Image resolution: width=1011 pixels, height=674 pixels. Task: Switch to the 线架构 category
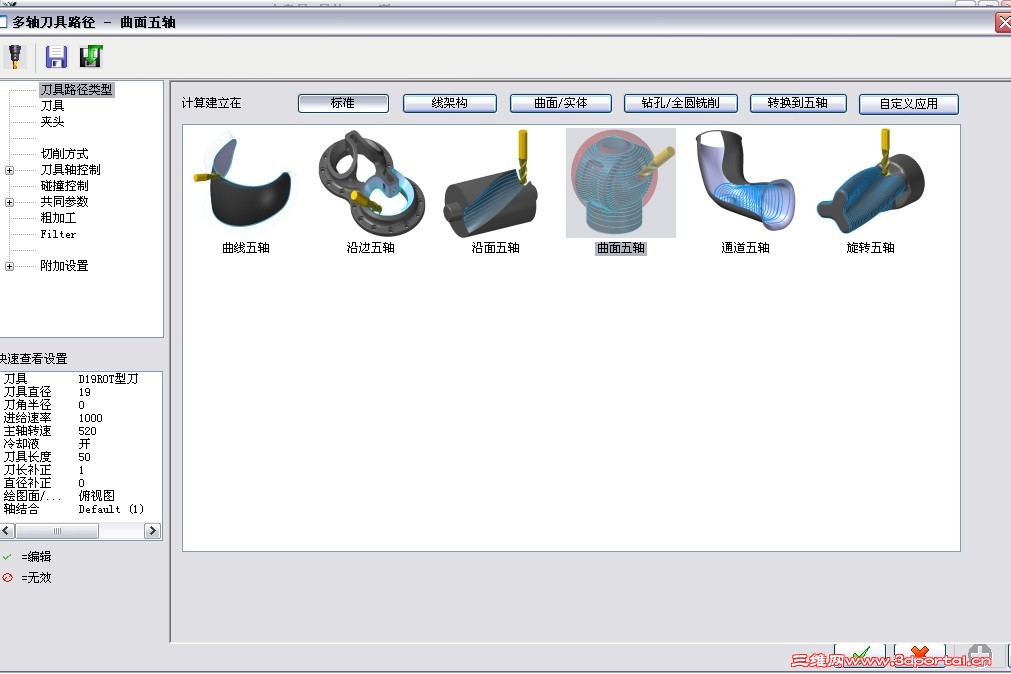tap(449, 103)
